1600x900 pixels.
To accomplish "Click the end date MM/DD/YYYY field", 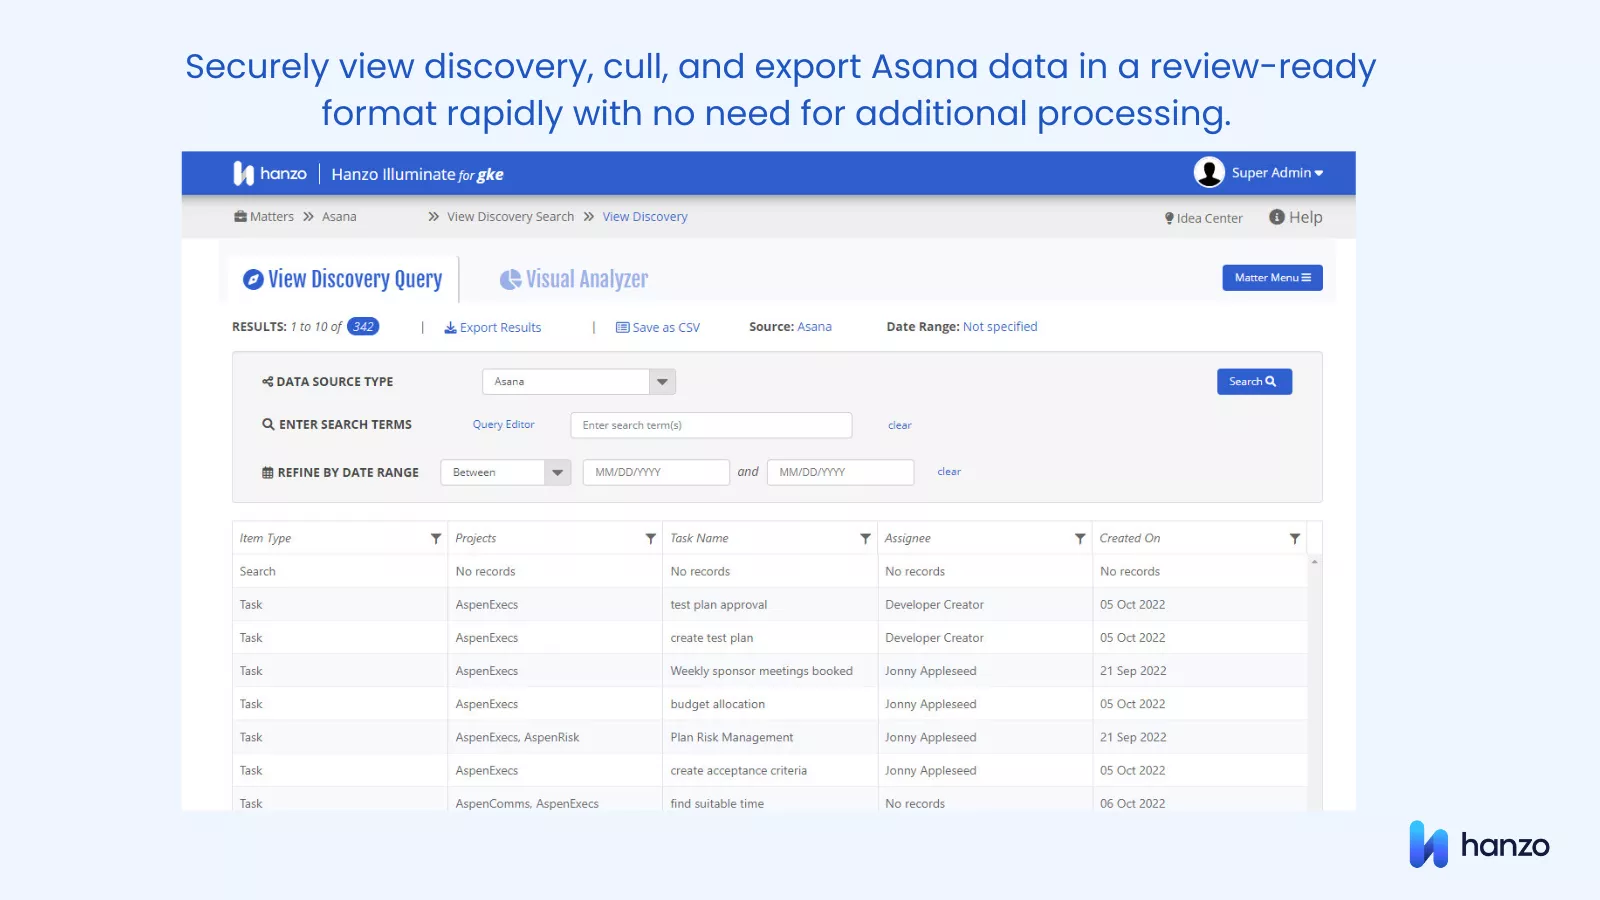I will [840, 472].
